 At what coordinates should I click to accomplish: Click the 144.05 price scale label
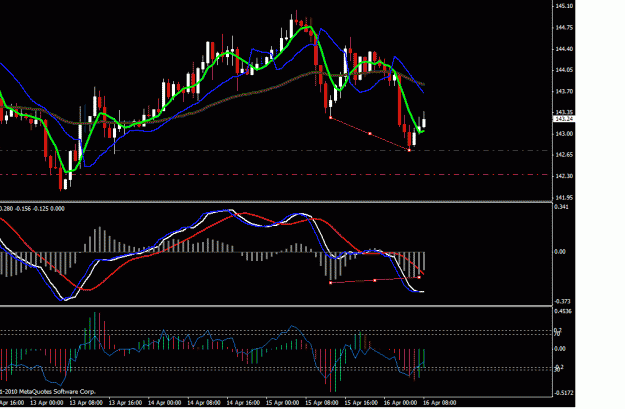(x=564, y=70)
